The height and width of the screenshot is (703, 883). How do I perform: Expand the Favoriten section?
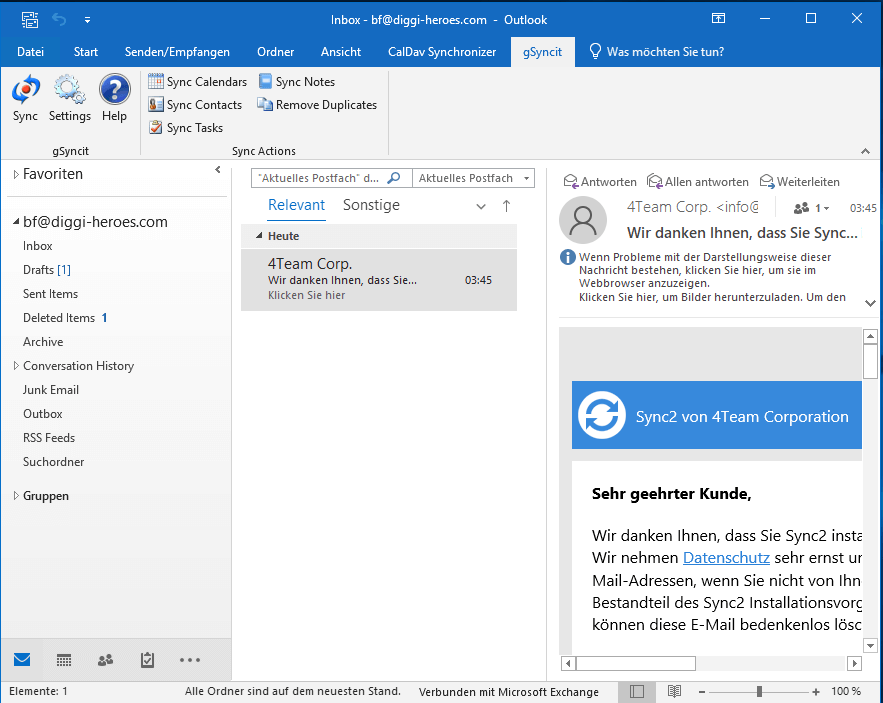click(16, 175)
